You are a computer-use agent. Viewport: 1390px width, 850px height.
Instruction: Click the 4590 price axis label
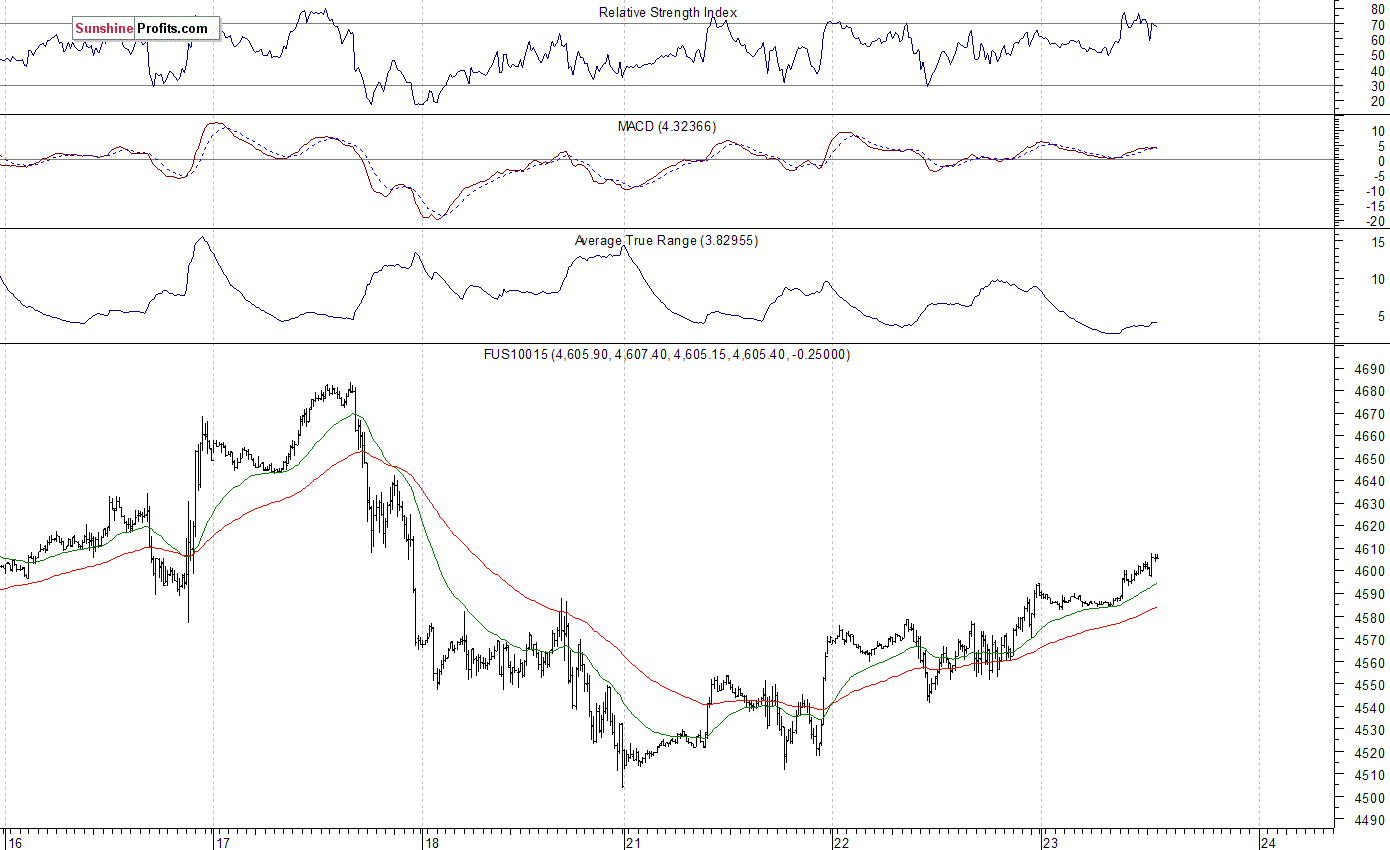[1370, 595]
